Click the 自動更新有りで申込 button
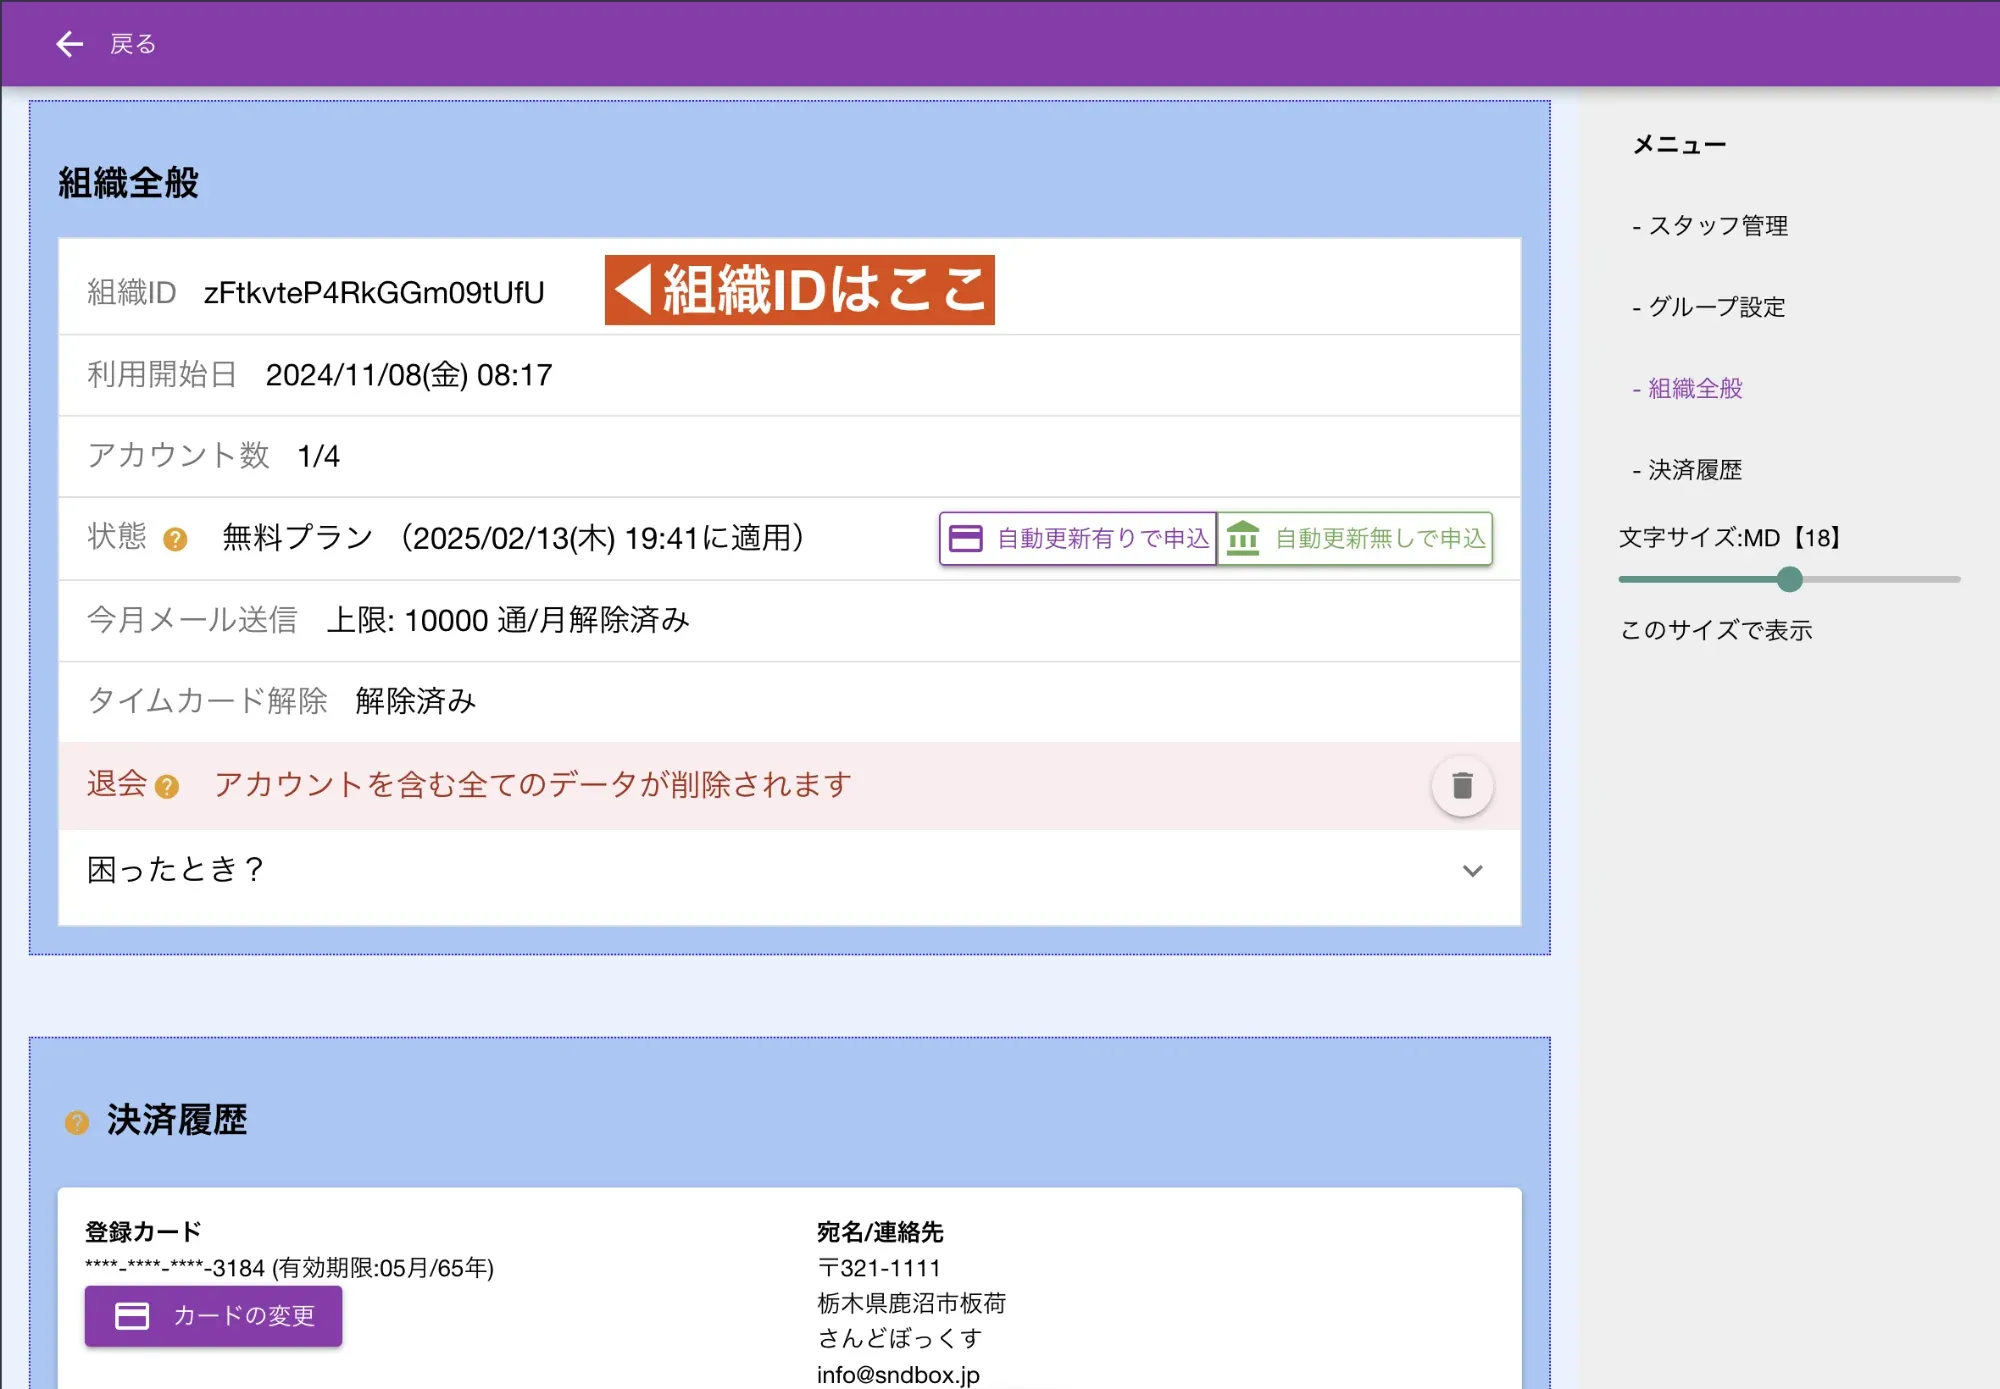Viewport: 2000px width, 1389px height. point(1077,538)
